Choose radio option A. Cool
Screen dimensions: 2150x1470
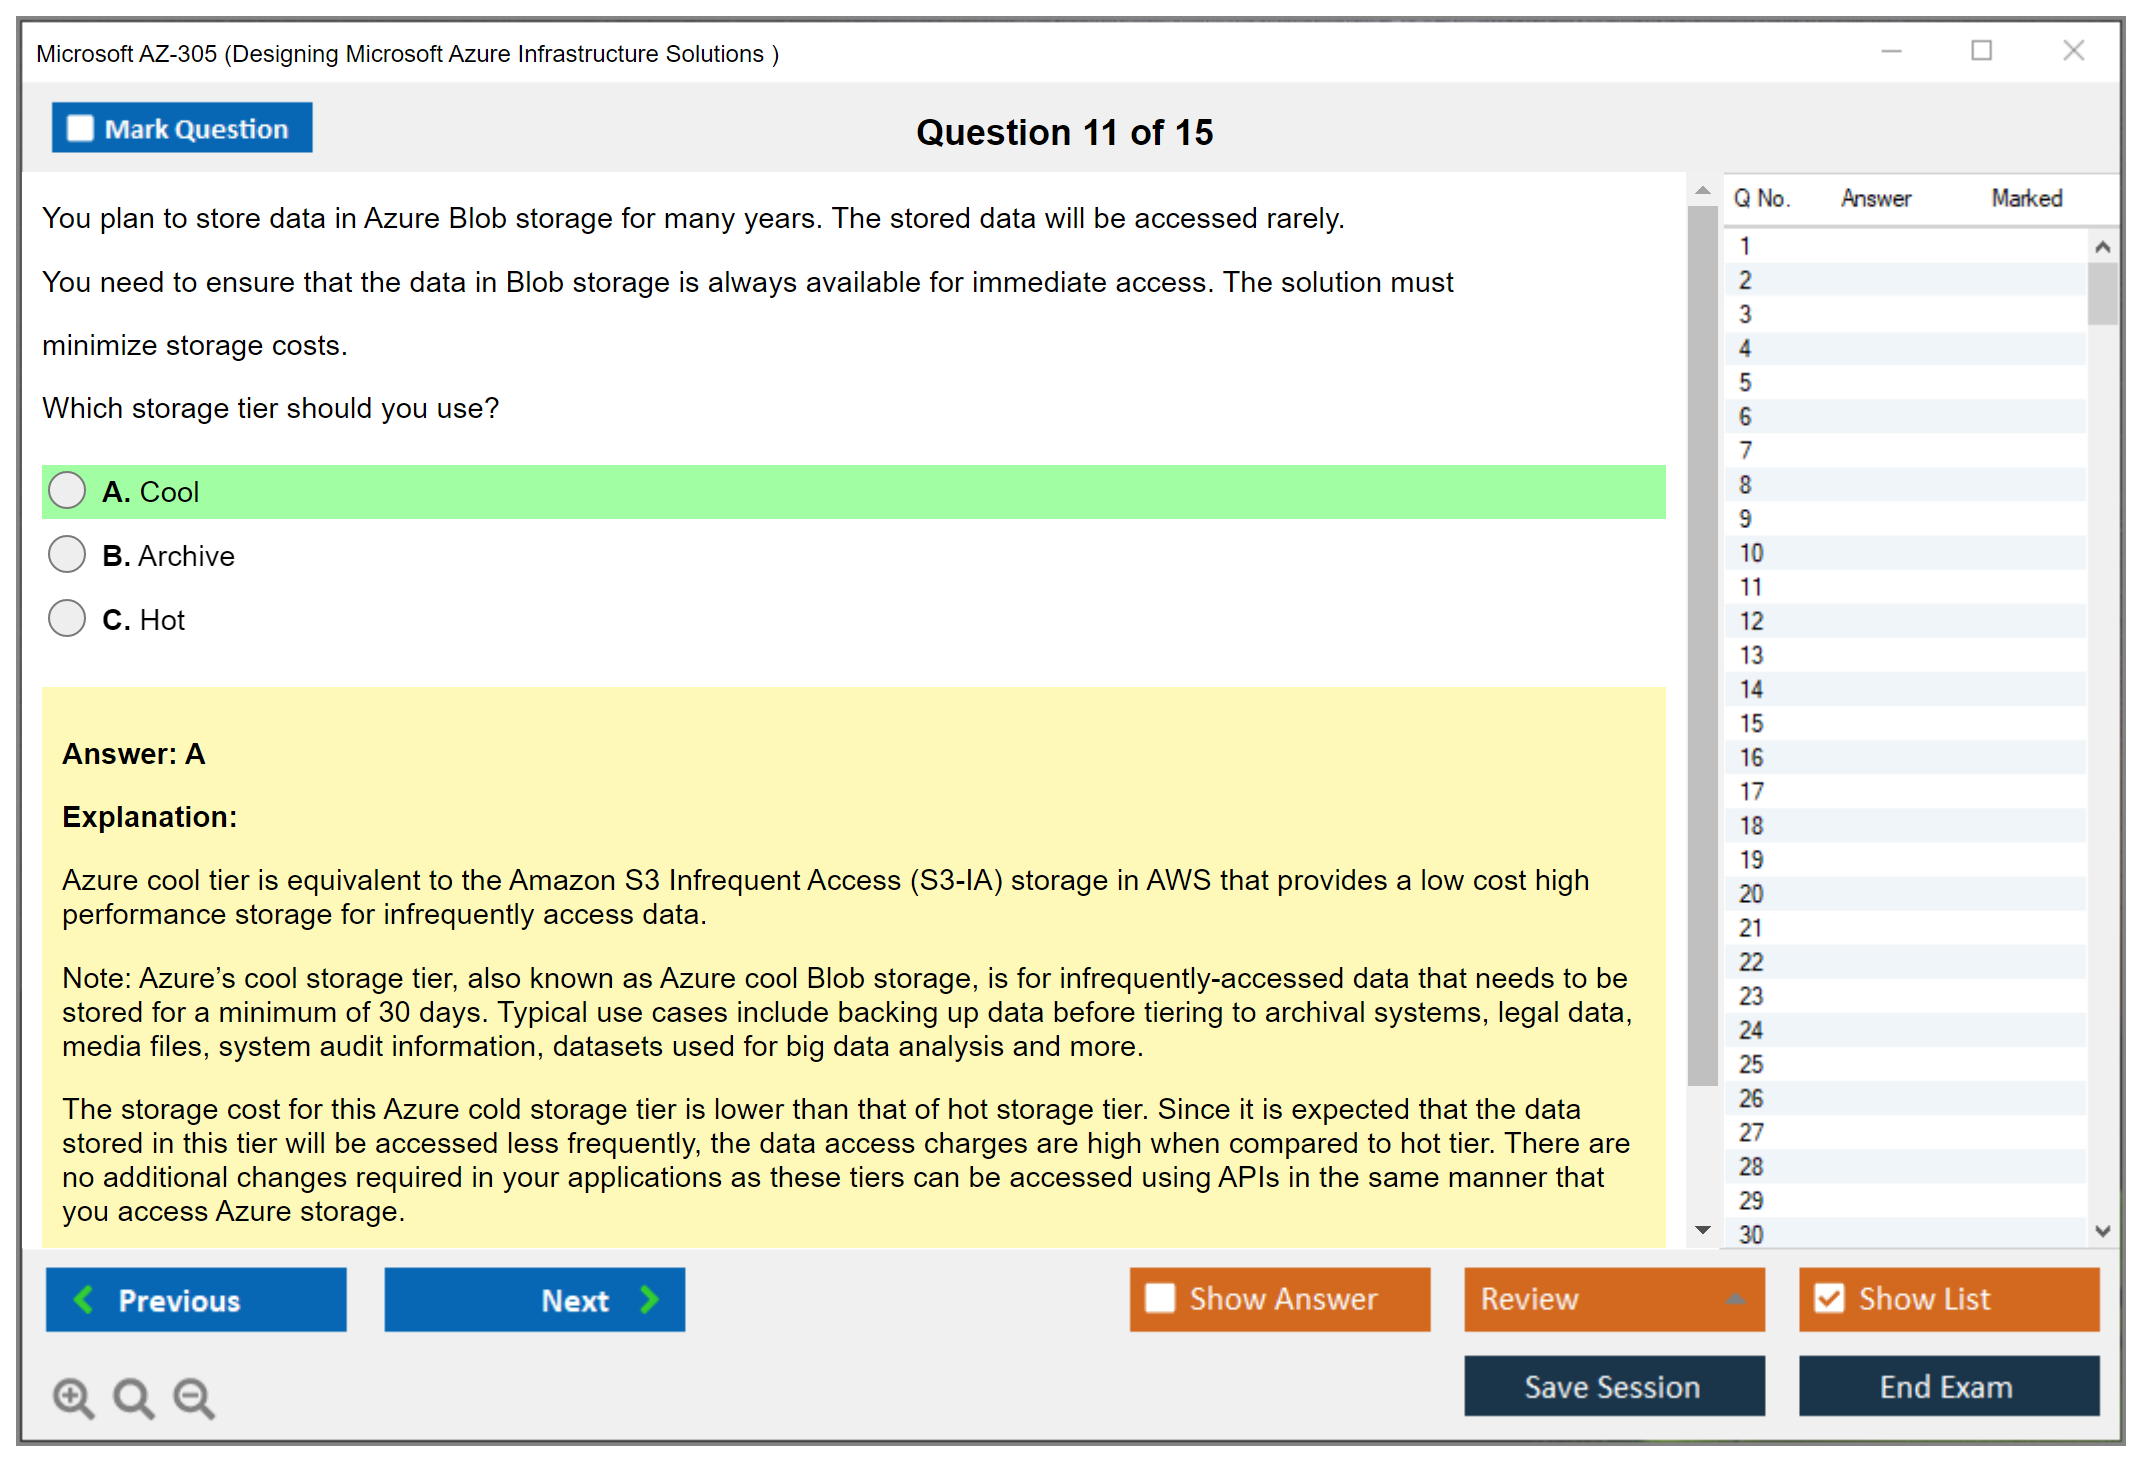[x=67, y=490]
